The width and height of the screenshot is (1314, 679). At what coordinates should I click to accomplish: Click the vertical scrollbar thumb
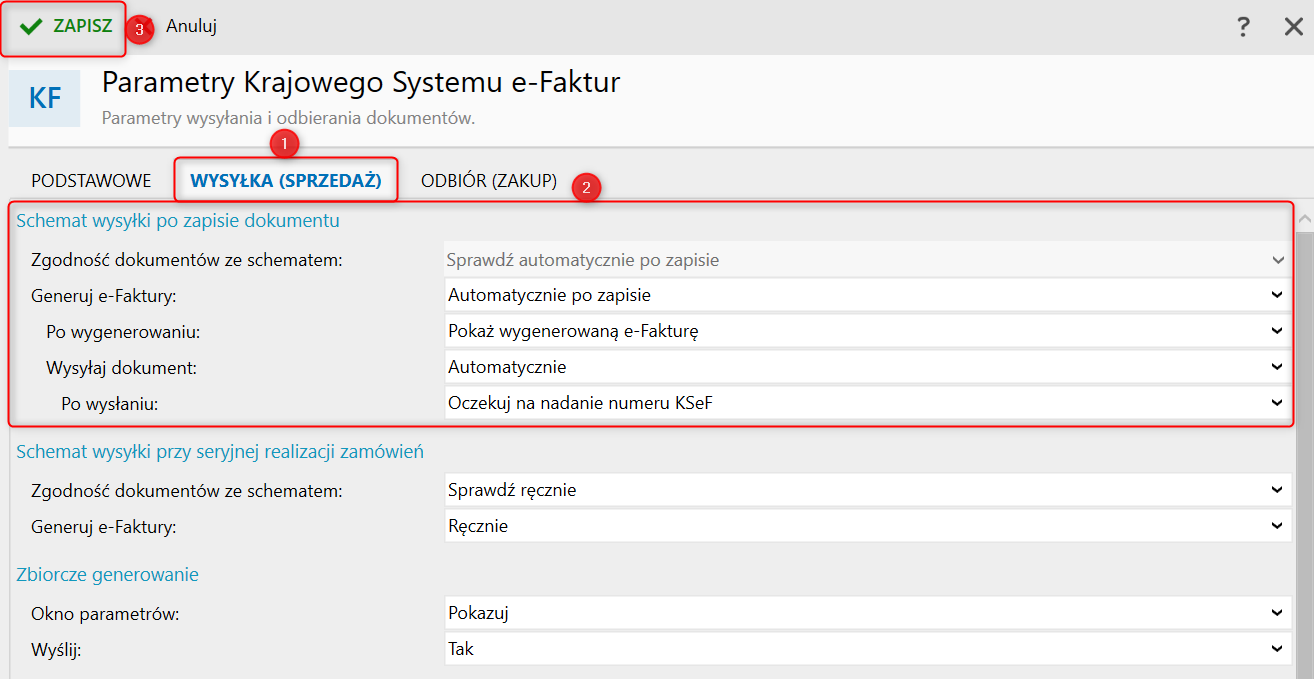click(x=1304, y=450)
